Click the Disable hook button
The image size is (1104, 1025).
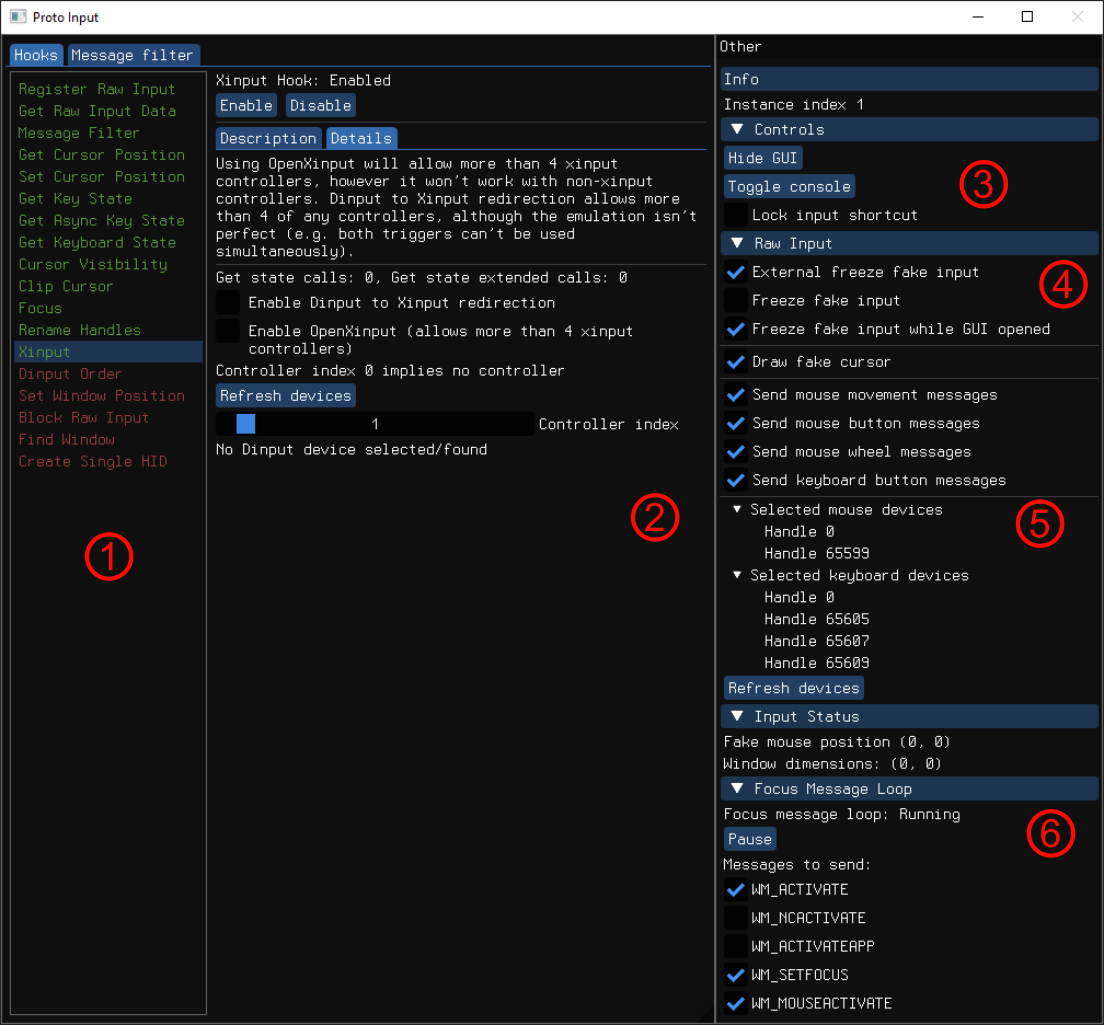320,106
